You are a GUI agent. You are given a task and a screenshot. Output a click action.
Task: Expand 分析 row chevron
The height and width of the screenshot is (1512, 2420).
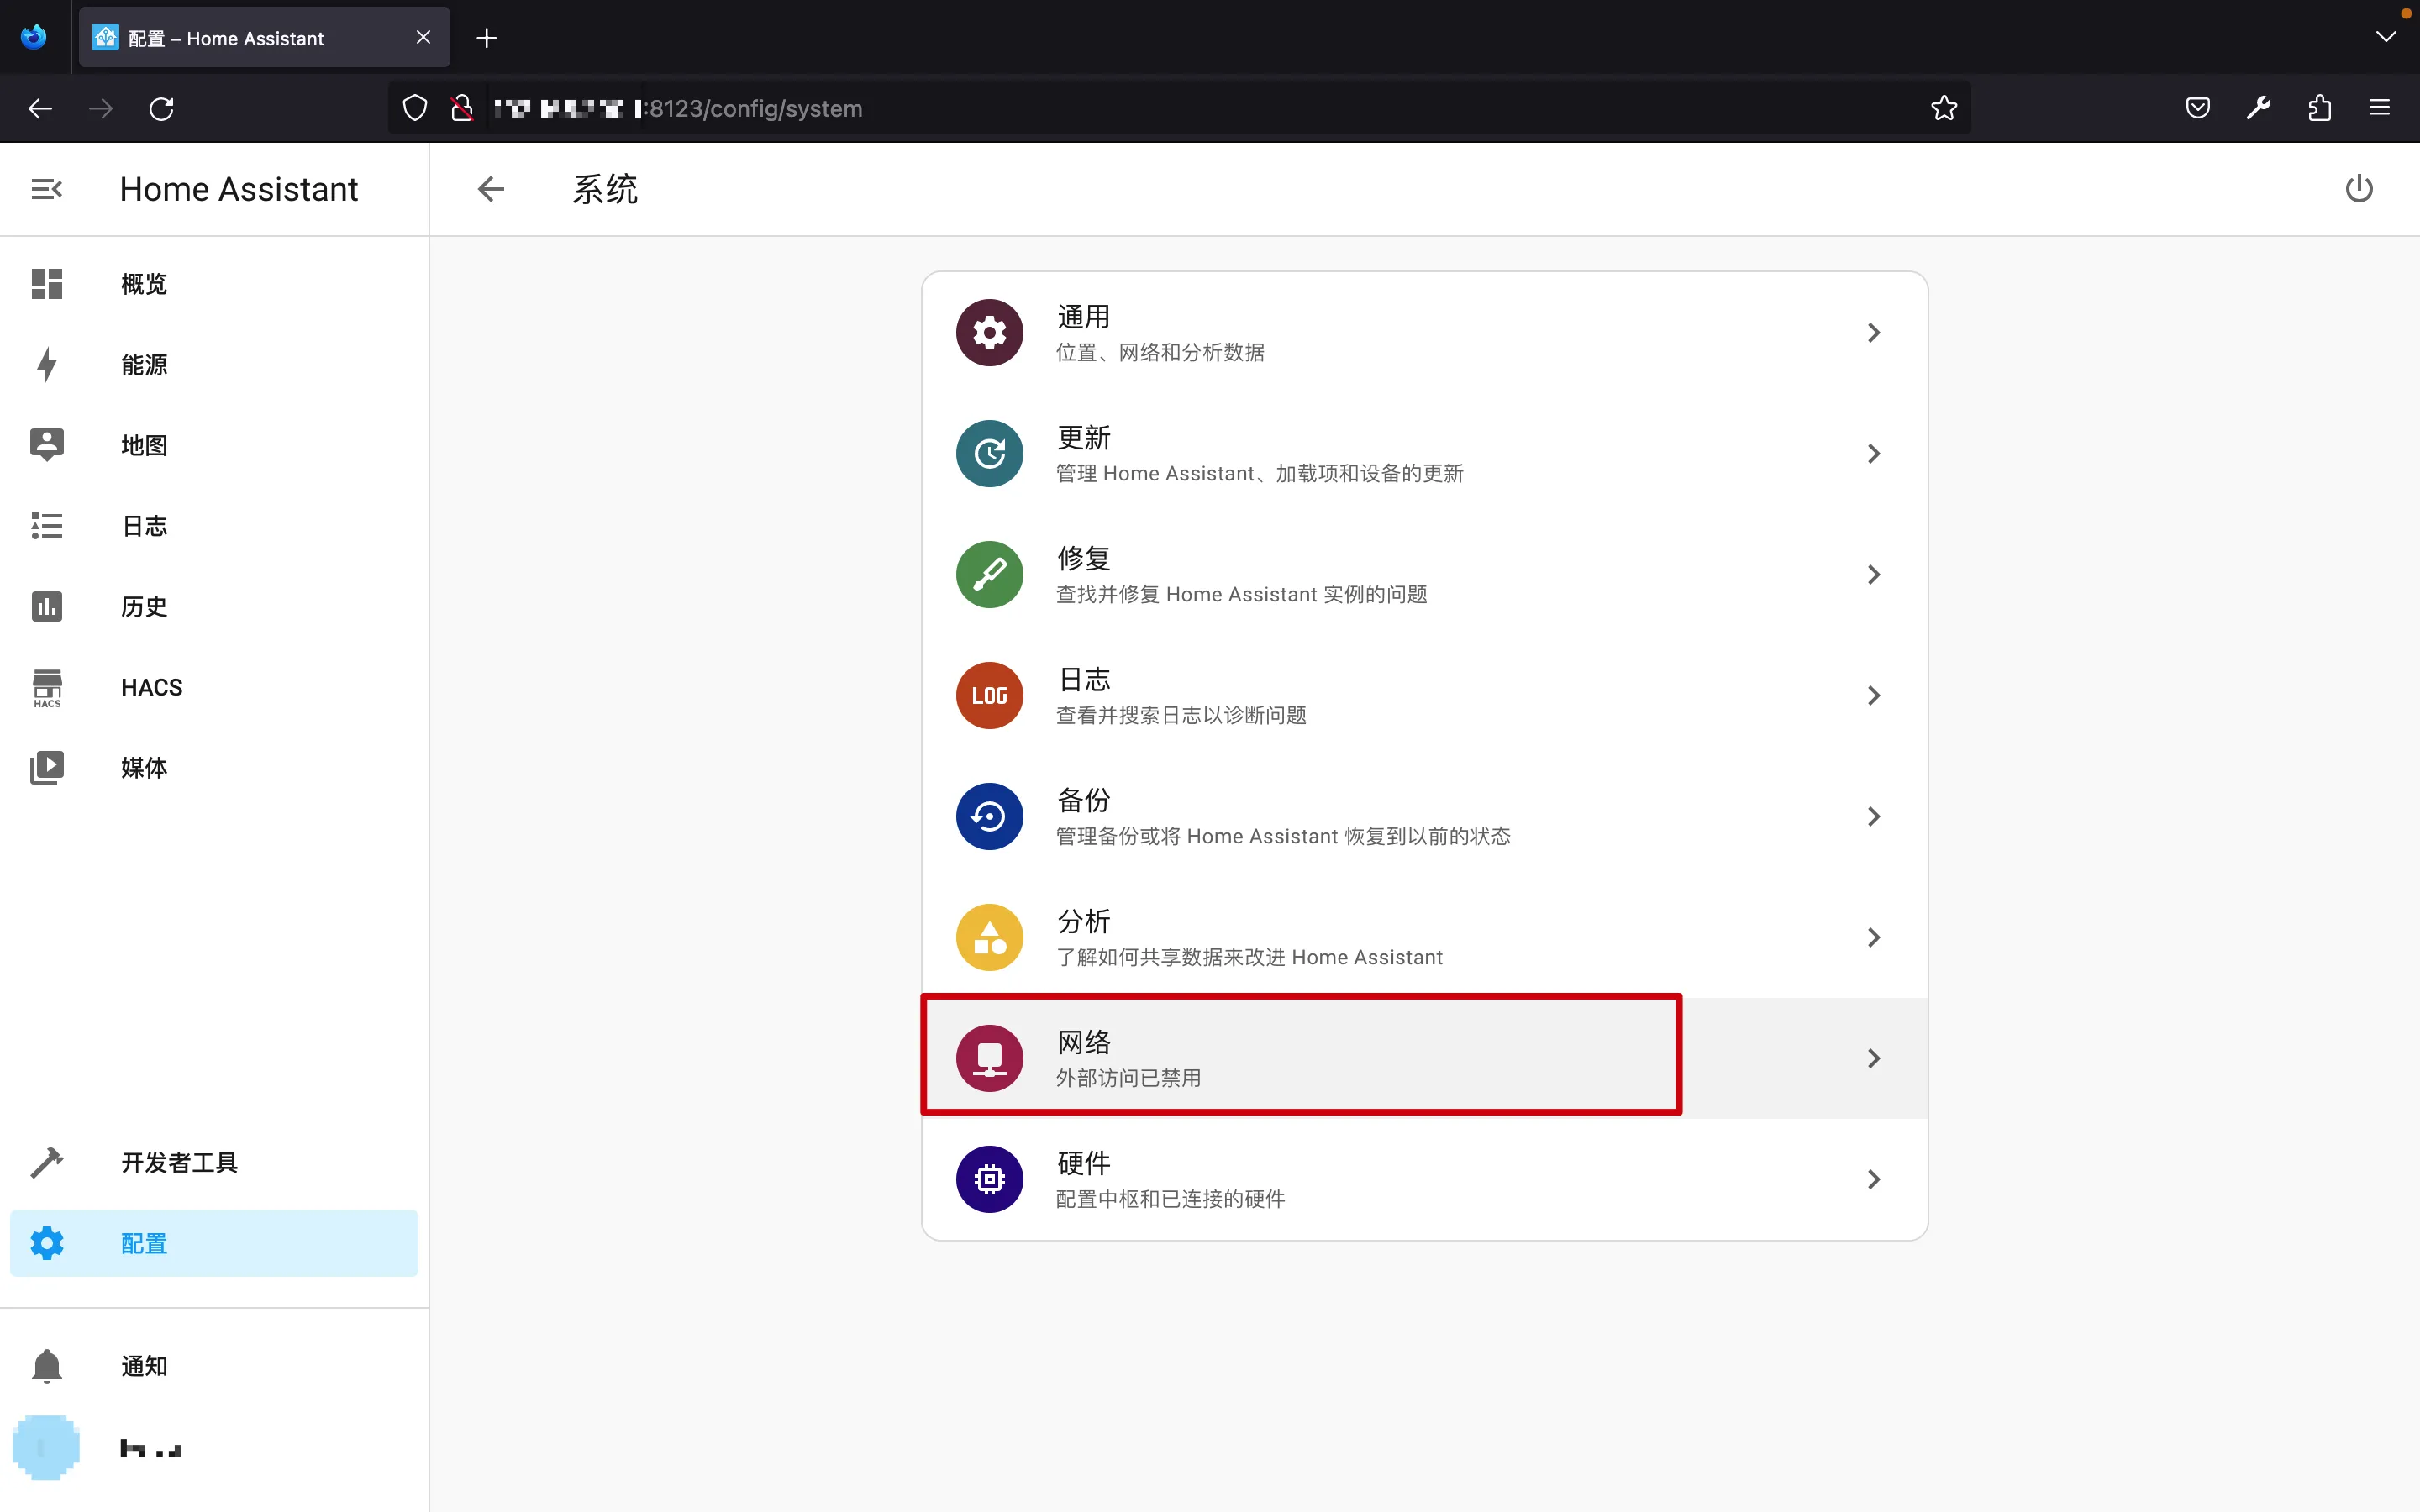[x=1874, y=937]
